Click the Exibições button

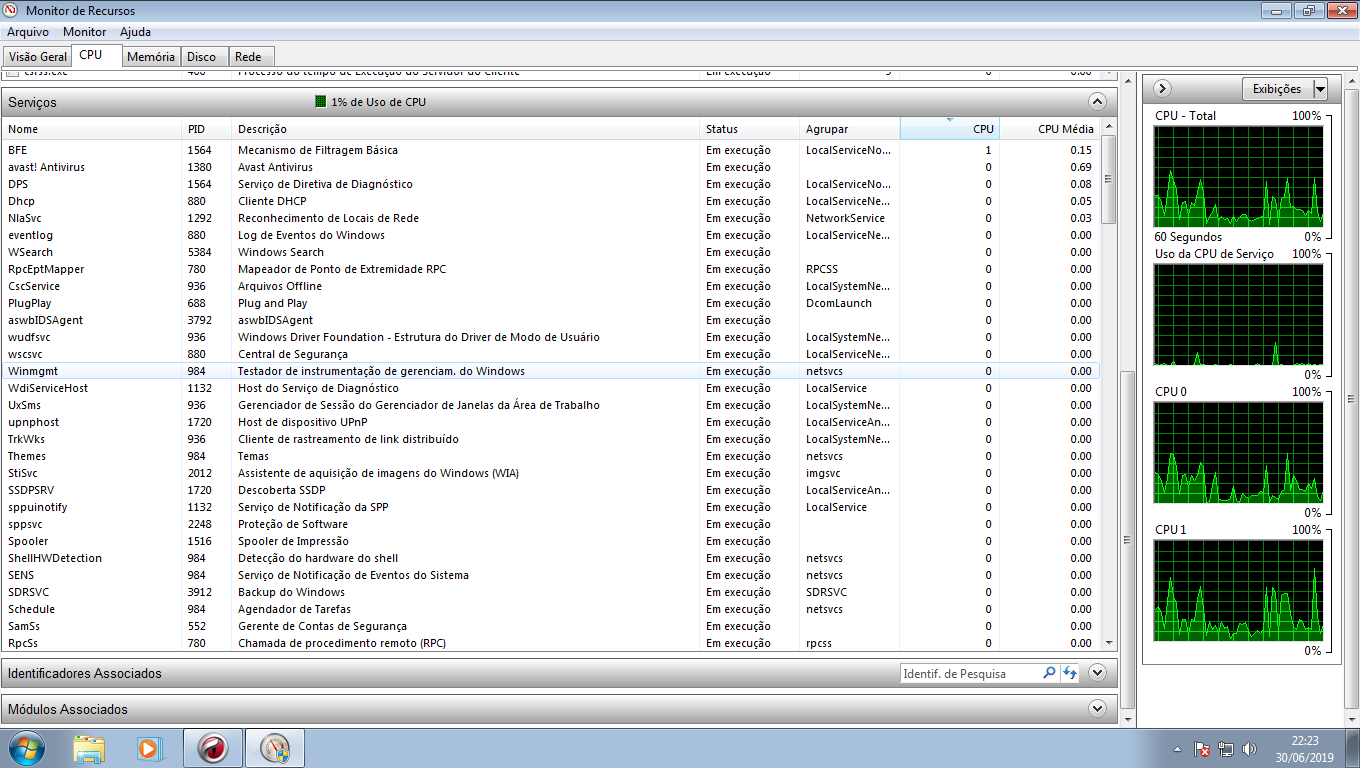pyautogui.click(x=1277, y=89)
